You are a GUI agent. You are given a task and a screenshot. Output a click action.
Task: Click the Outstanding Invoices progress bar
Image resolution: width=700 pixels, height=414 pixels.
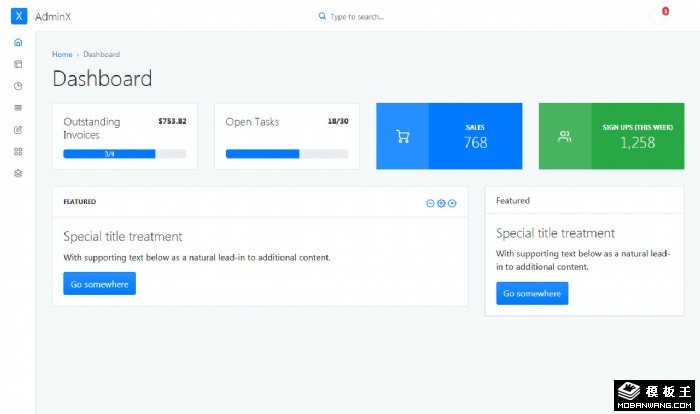pyautogui.click(x=124, y=154)
